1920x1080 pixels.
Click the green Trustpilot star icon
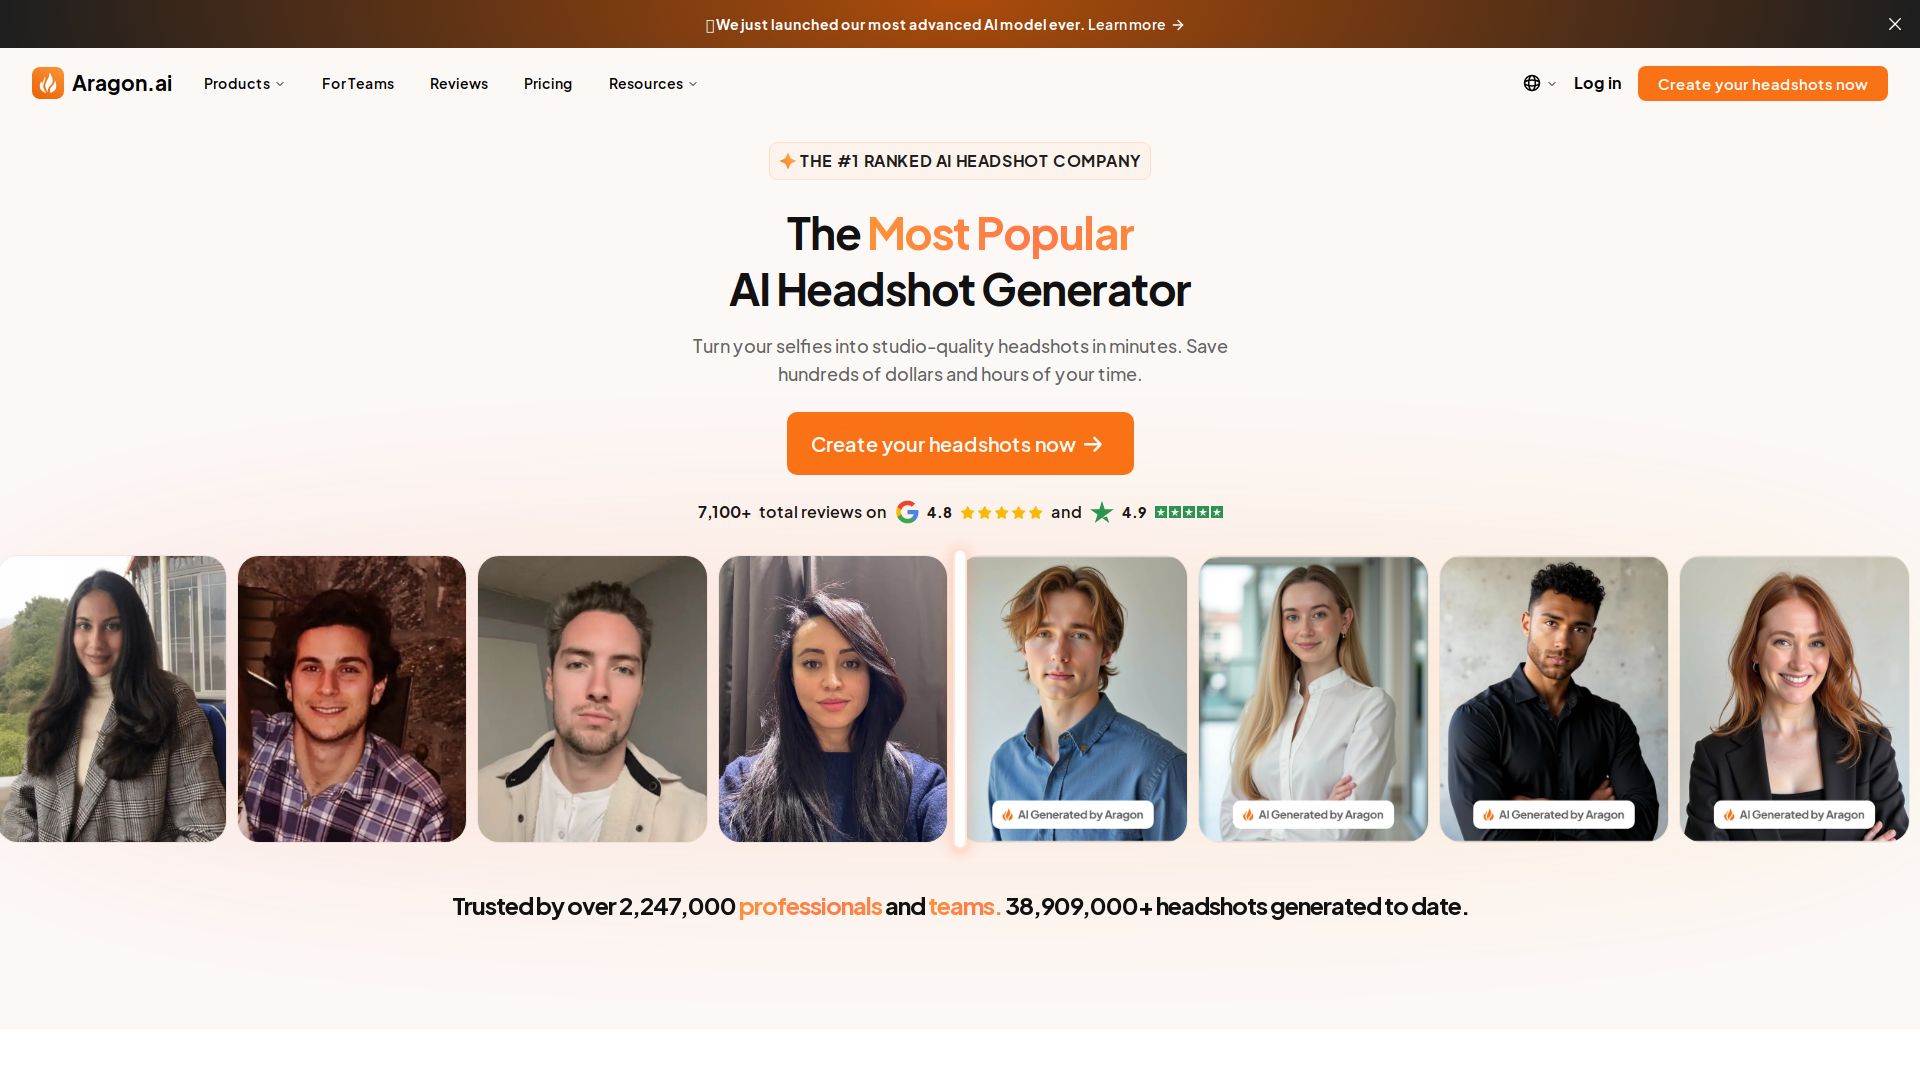click(1102, 512)
